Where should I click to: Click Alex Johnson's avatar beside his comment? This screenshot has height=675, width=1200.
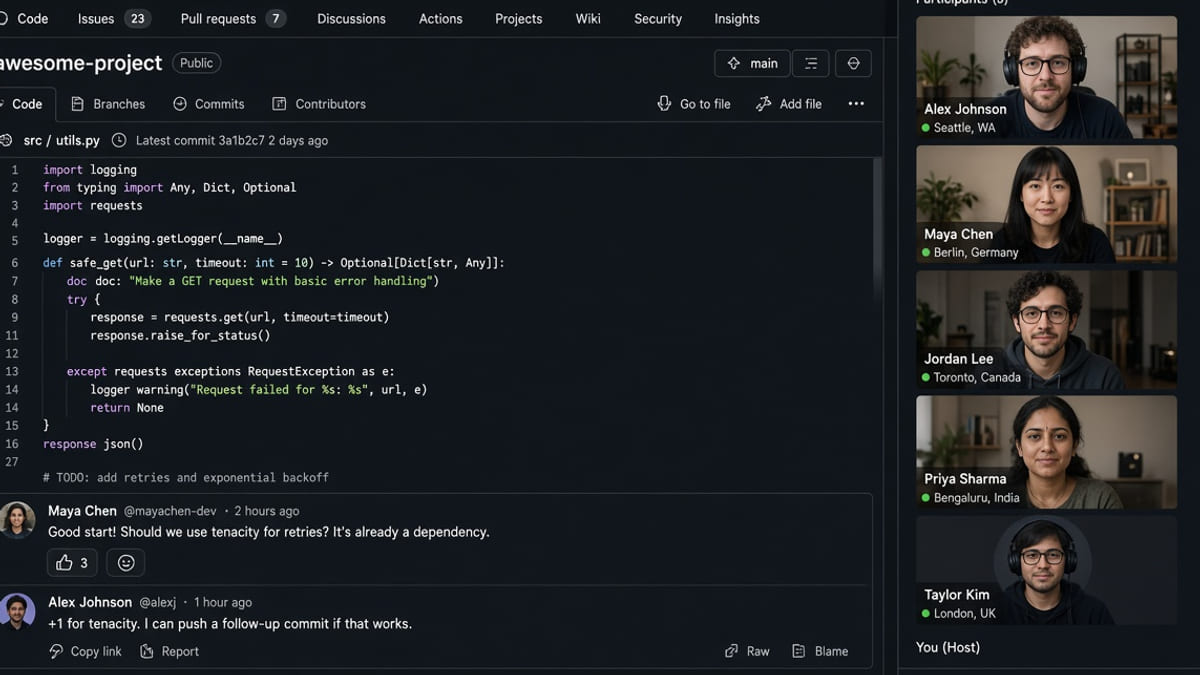[x=18, y=612]
